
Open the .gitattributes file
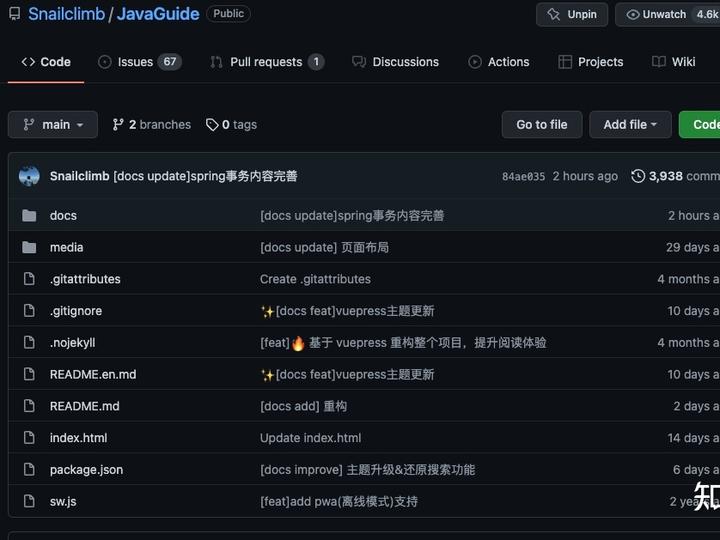pos(85,279)
